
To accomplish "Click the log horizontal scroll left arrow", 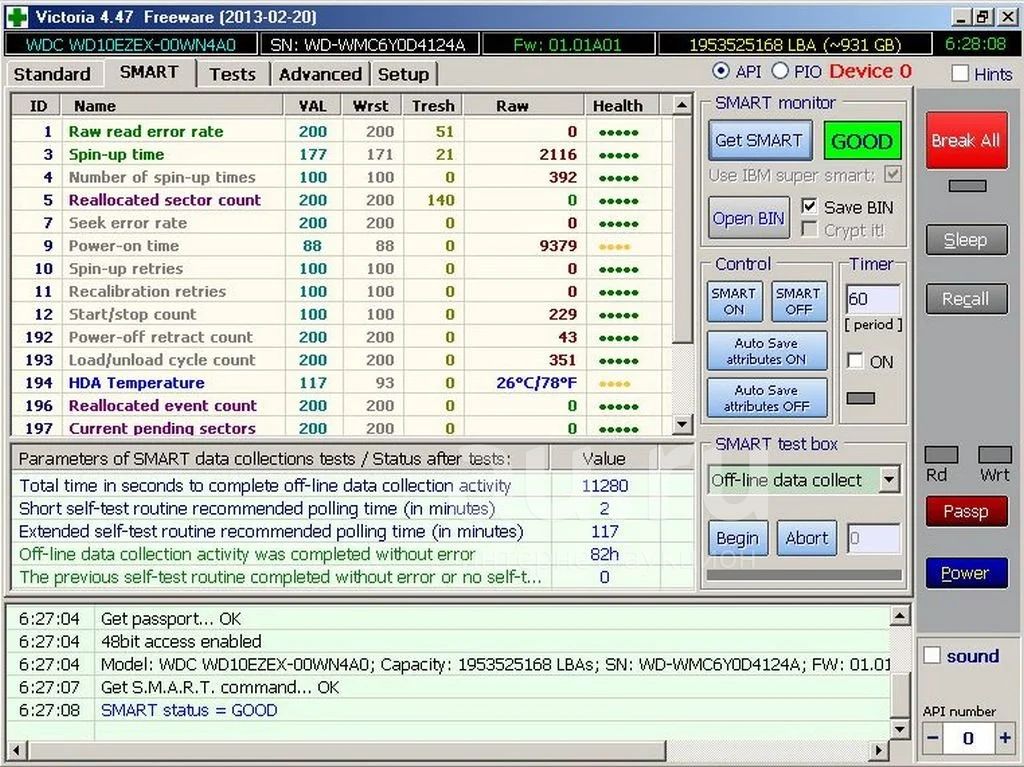I will click(x=17, y=750).
